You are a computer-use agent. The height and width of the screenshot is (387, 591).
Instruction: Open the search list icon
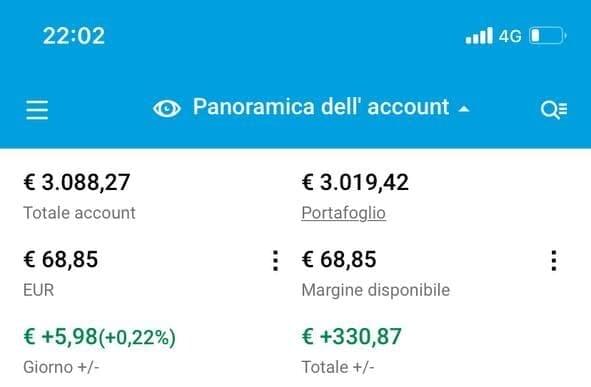coord(554,110)
